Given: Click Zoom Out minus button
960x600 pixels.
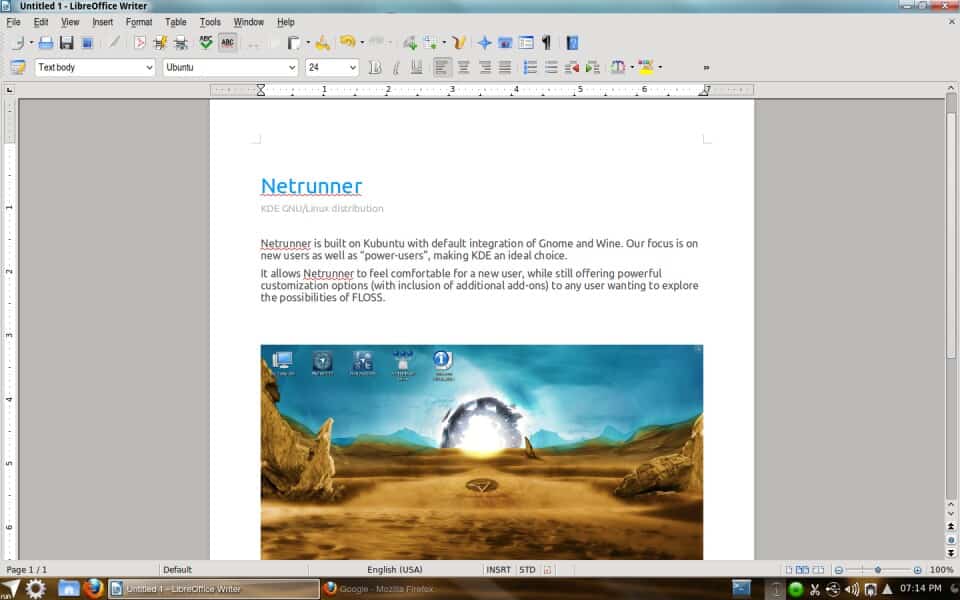Looking at the screenshot, I should pos(839,570).
